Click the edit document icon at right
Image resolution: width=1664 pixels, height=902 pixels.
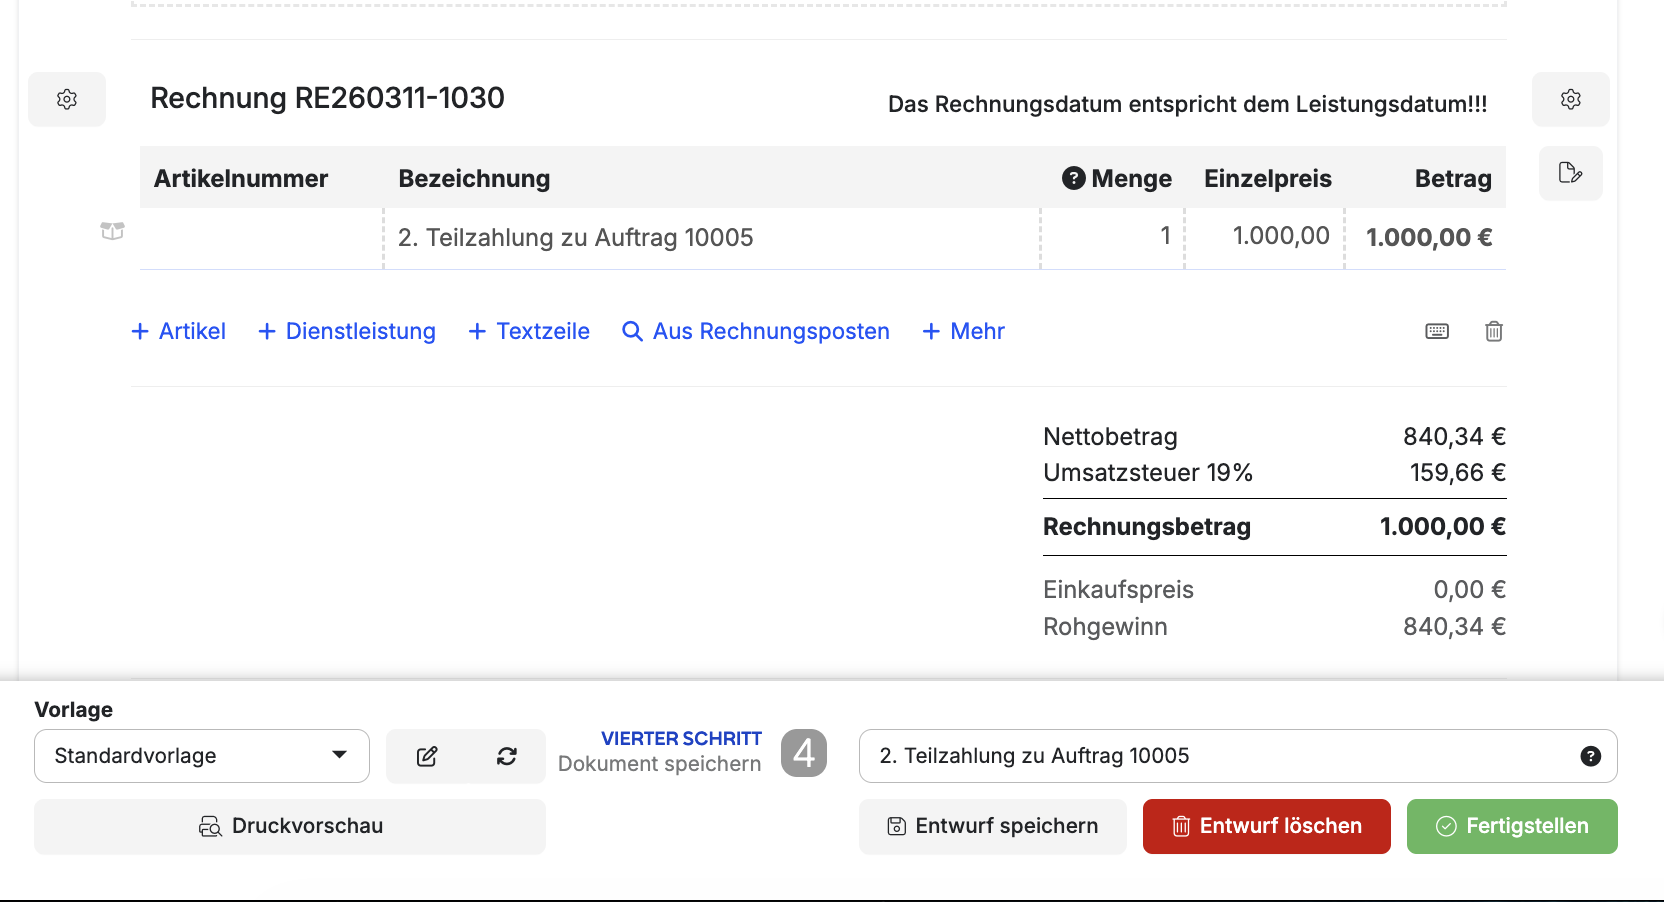tap(1570, 173)
